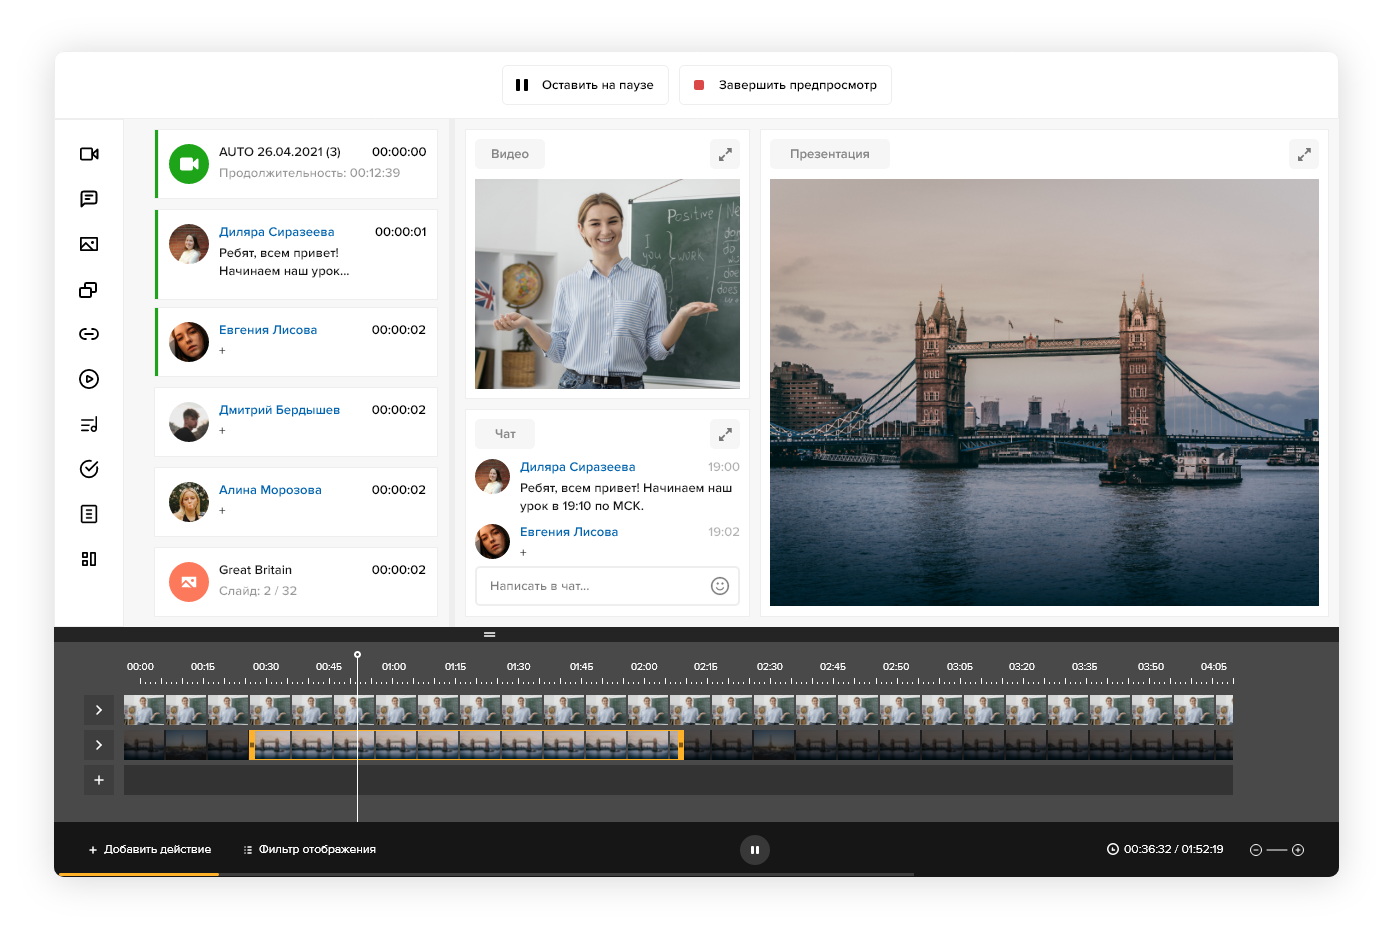Expand the second presentation timeline track
Viewport: 1393px width, 934px height.
[98, 745]
